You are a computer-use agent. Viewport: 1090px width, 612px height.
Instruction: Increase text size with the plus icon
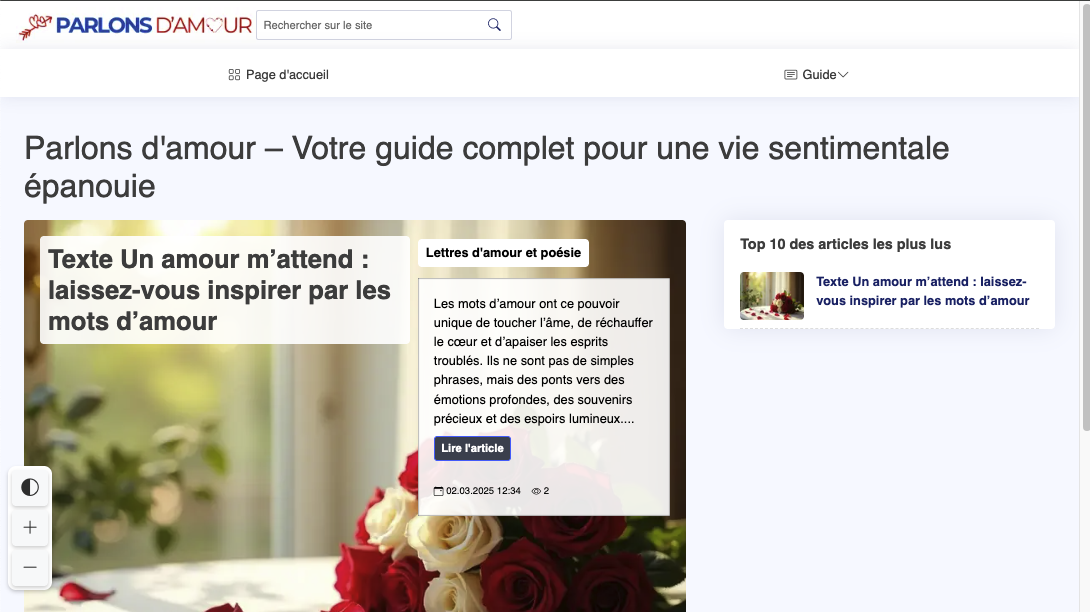click(x=30, y=527)
